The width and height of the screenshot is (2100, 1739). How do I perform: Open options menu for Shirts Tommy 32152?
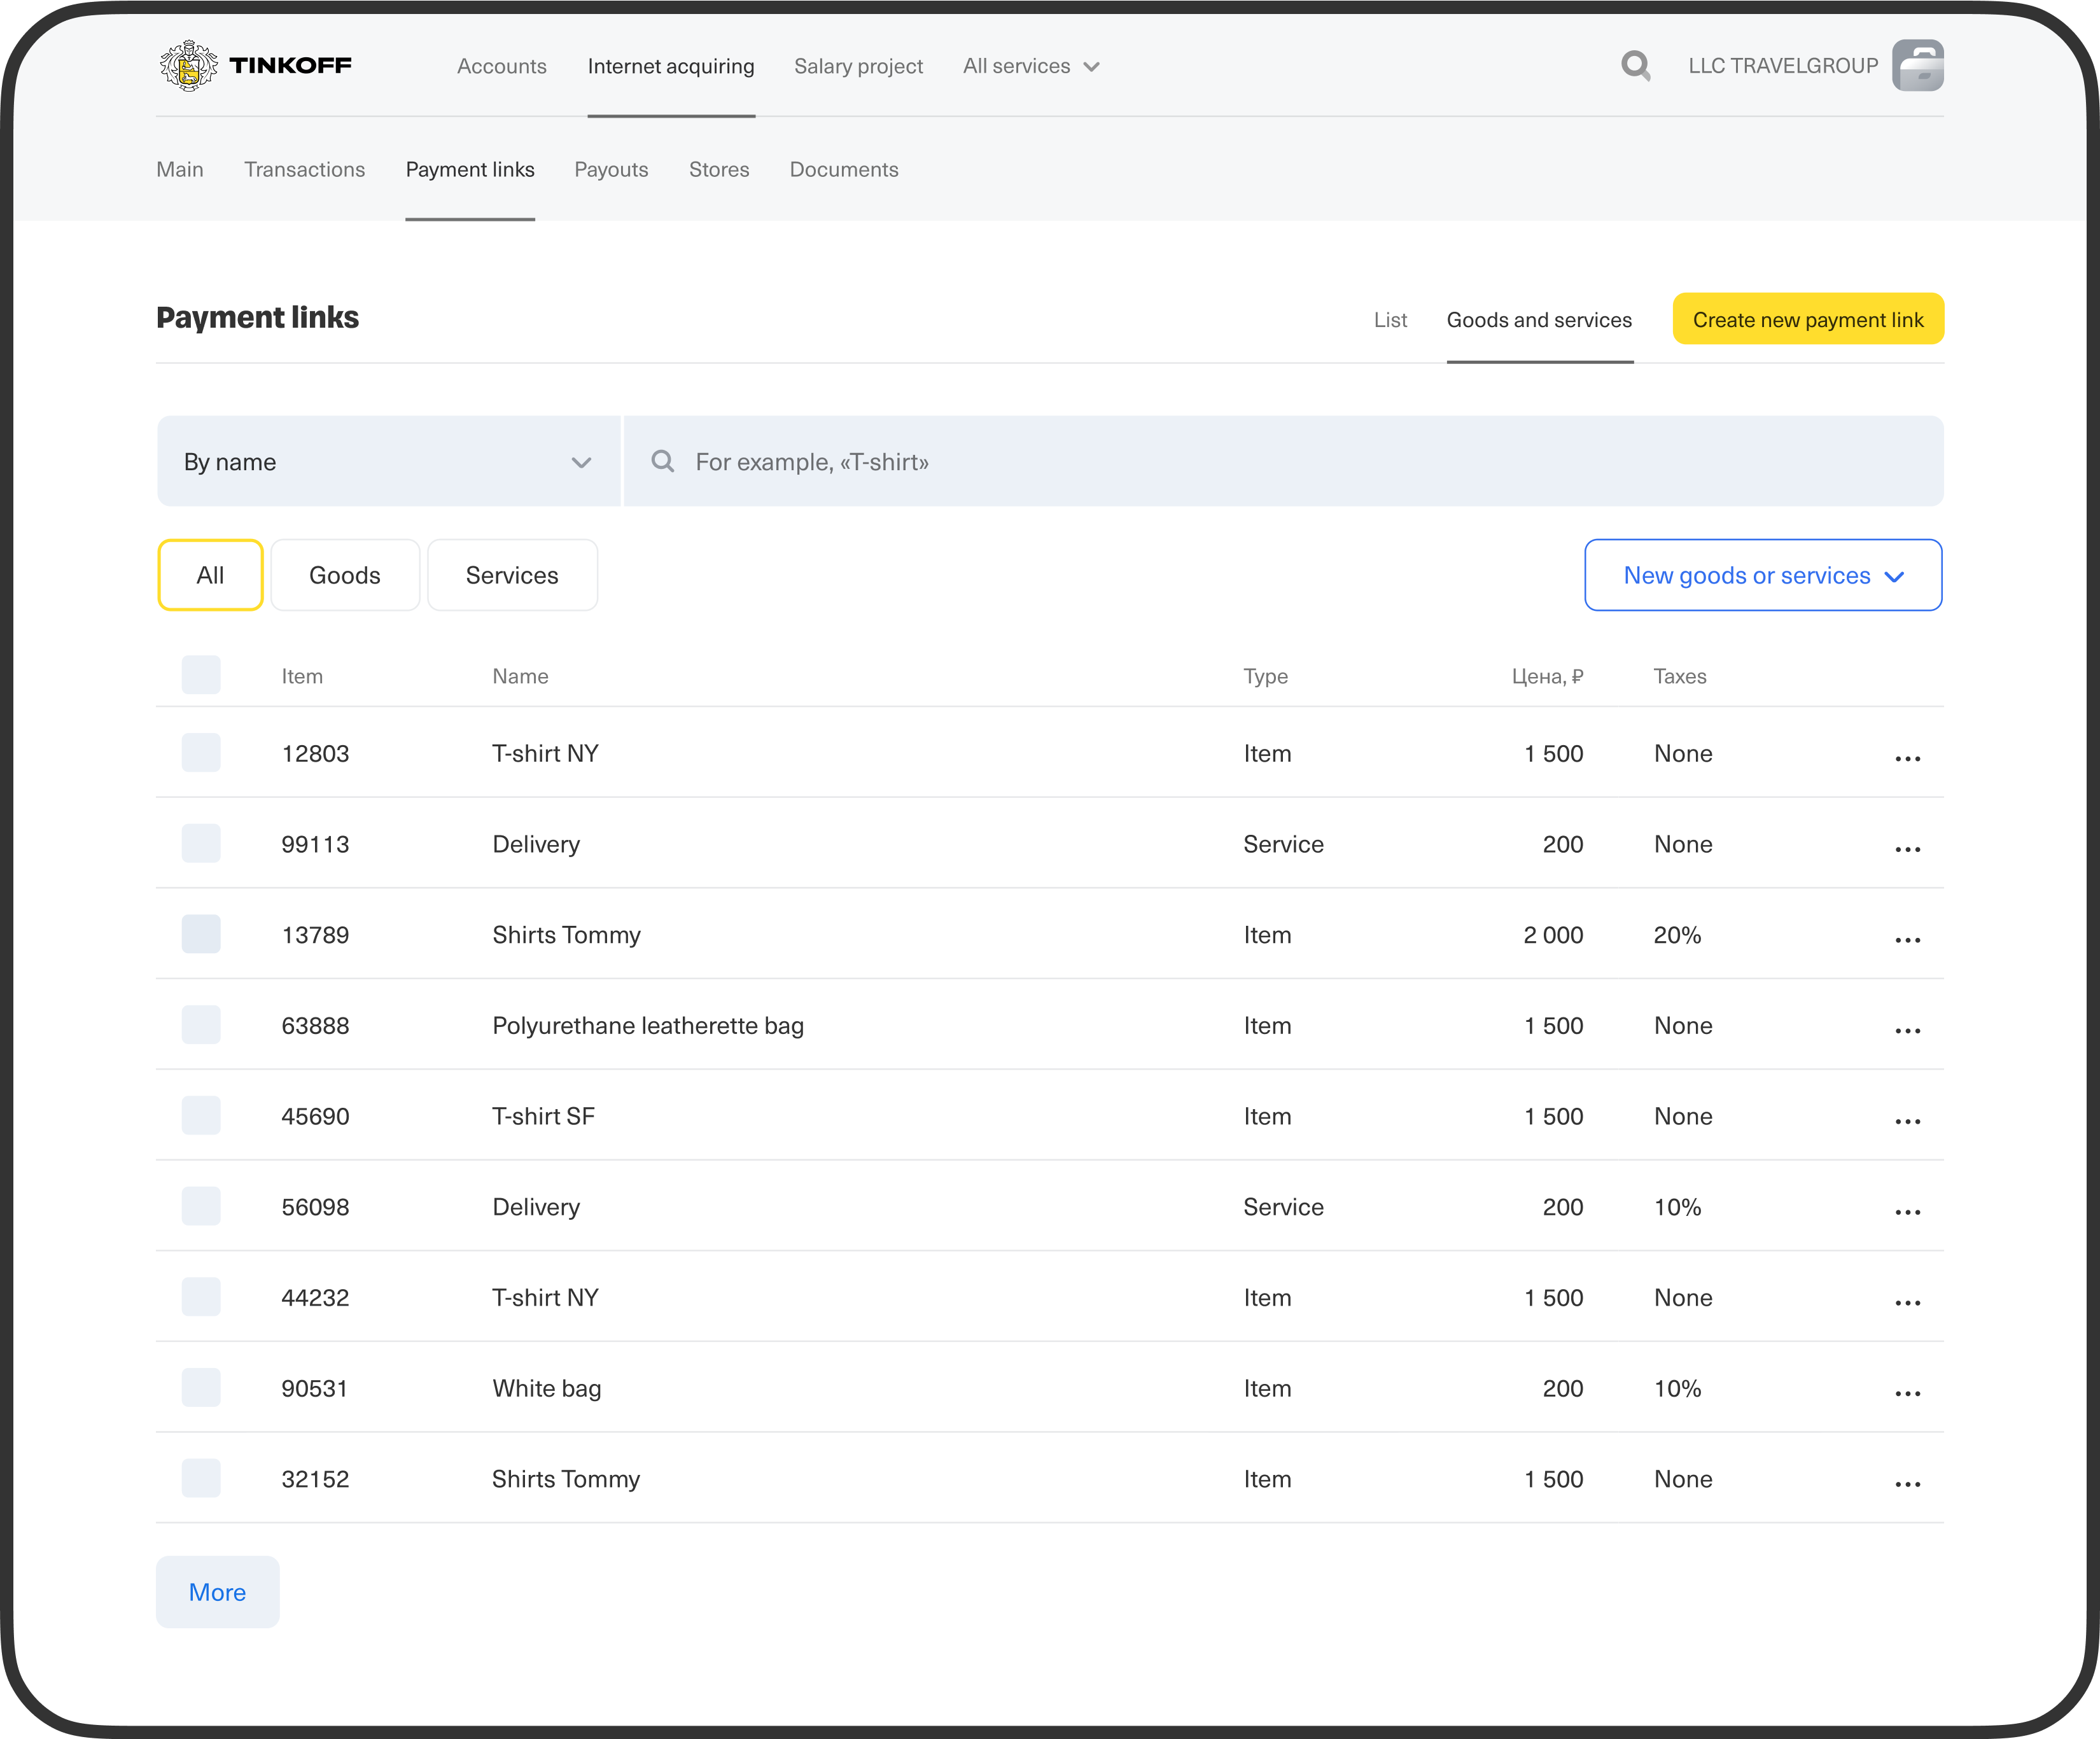tap(1907, 1484)
